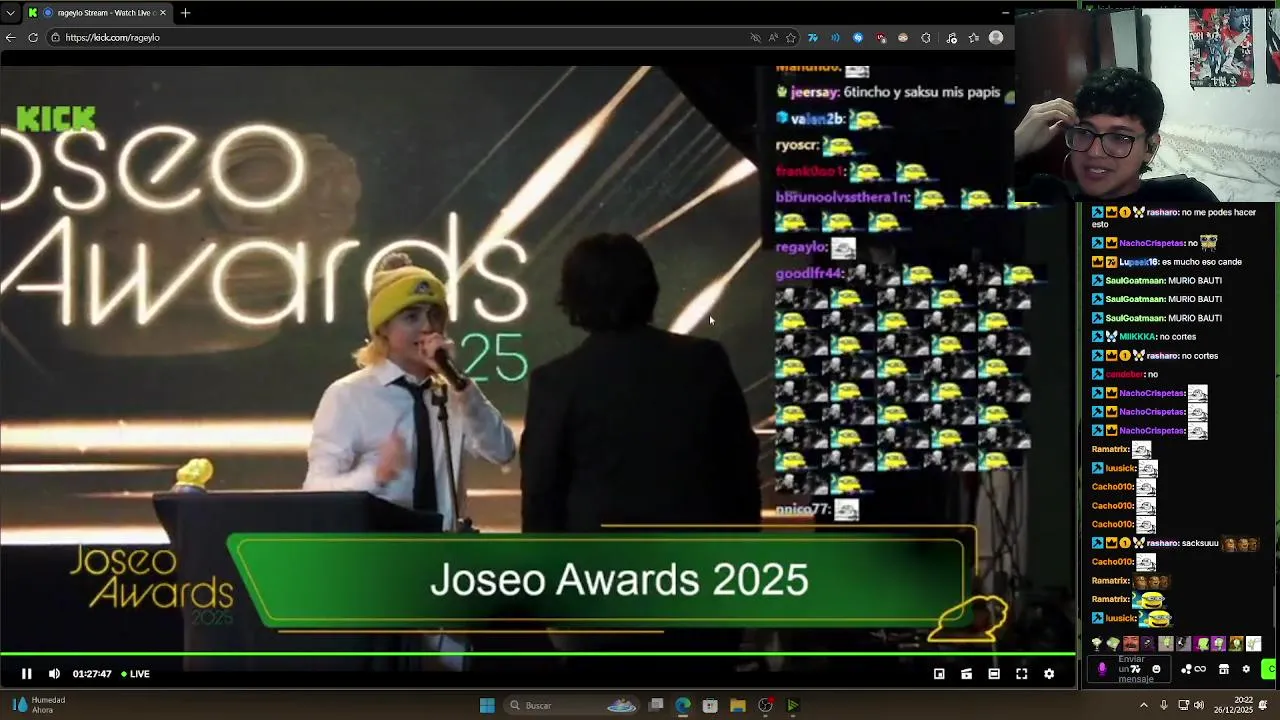Click the 'es mucho eso cande' message
Screen dimensions: 1280x720
(x=1201, y=262)
